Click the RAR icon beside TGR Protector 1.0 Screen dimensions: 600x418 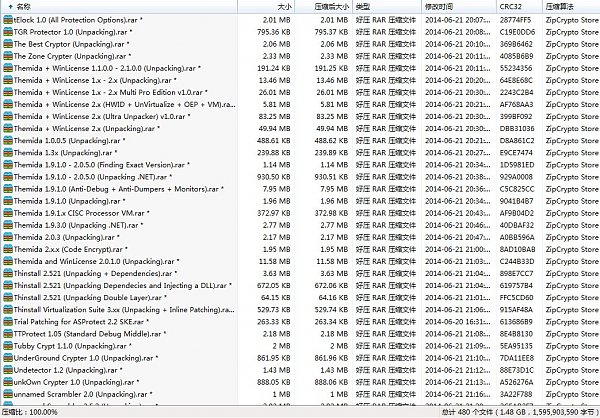[8, 32]
